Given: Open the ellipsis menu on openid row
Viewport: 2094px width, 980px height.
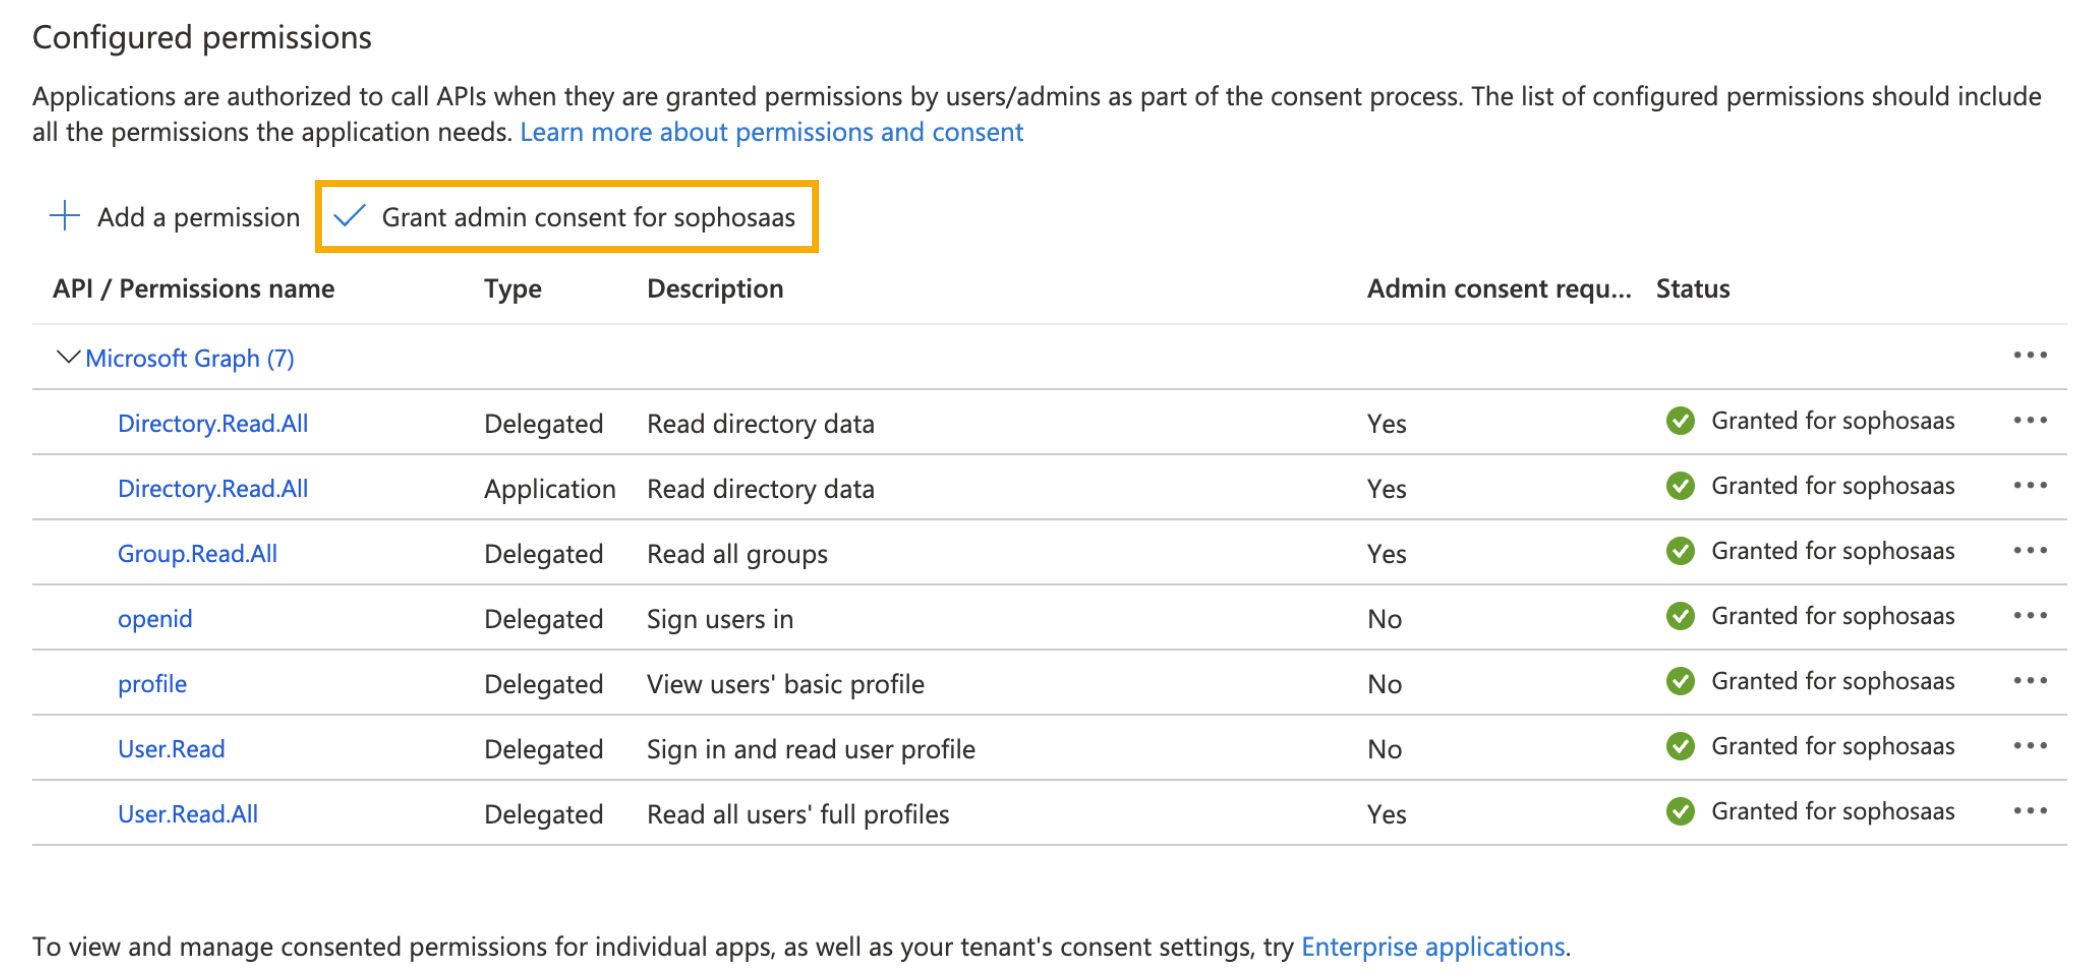Looking at the screenshot, I should coord(2032,616).
